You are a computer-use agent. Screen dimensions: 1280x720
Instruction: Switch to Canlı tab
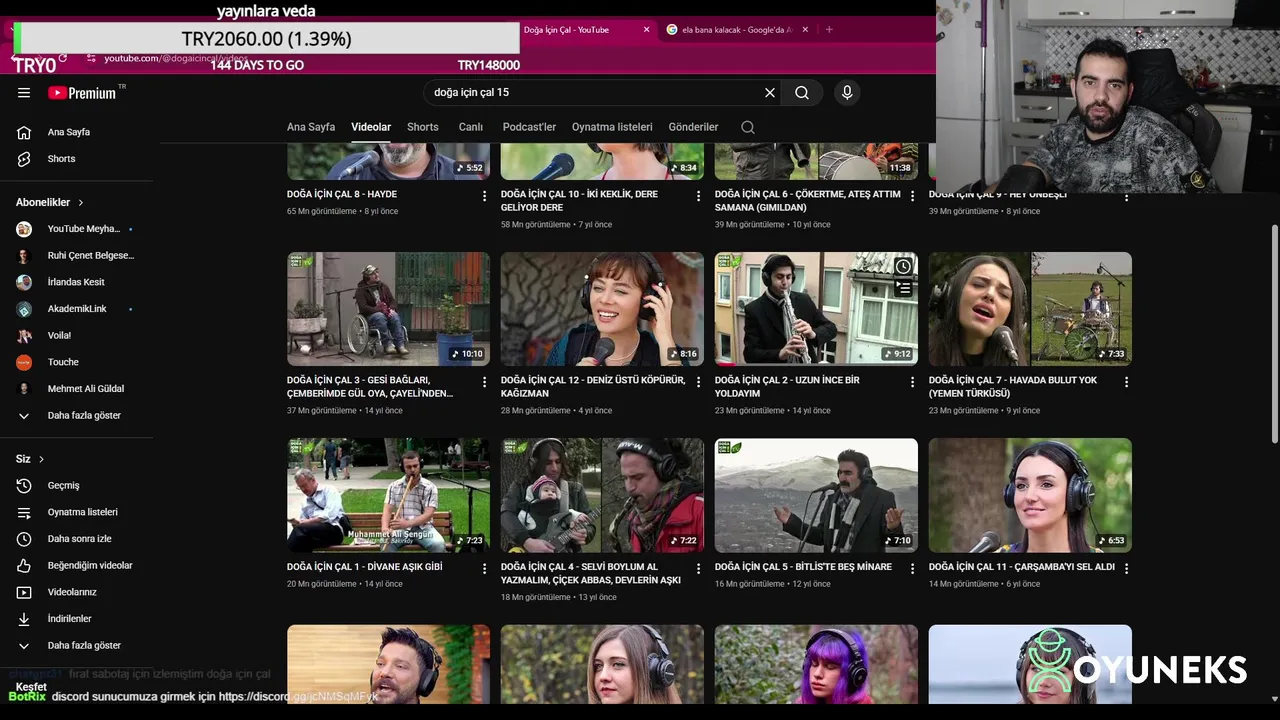471,127
